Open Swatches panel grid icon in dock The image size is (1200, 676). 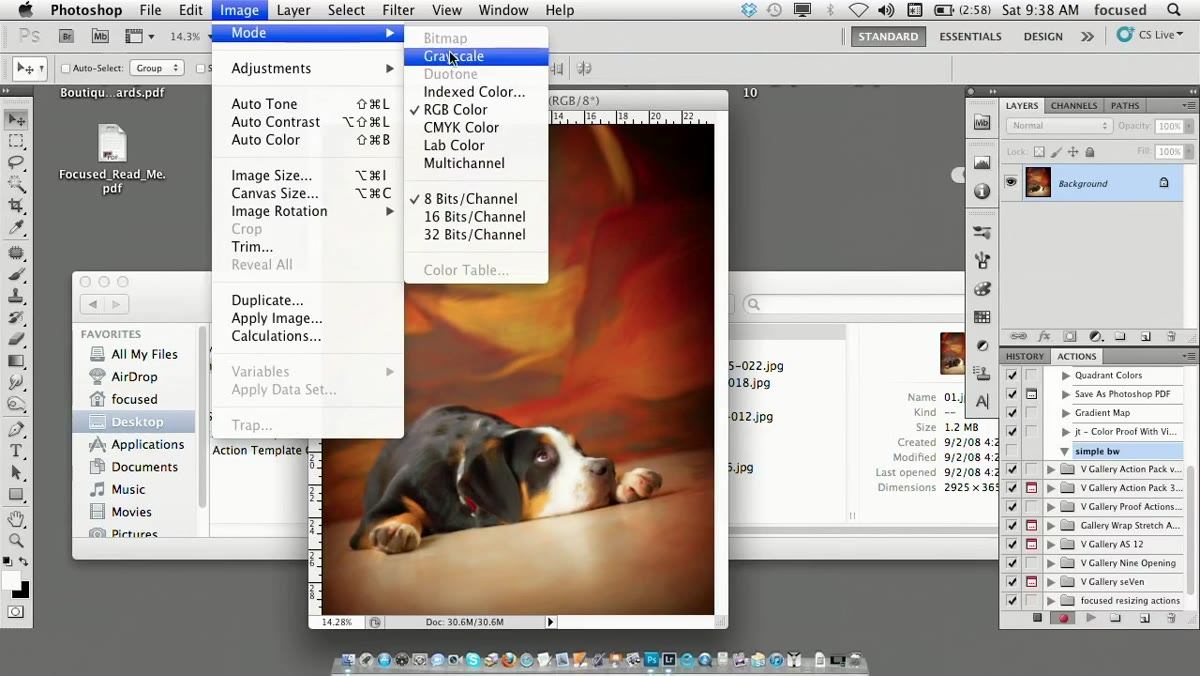(x=982, y=318)
